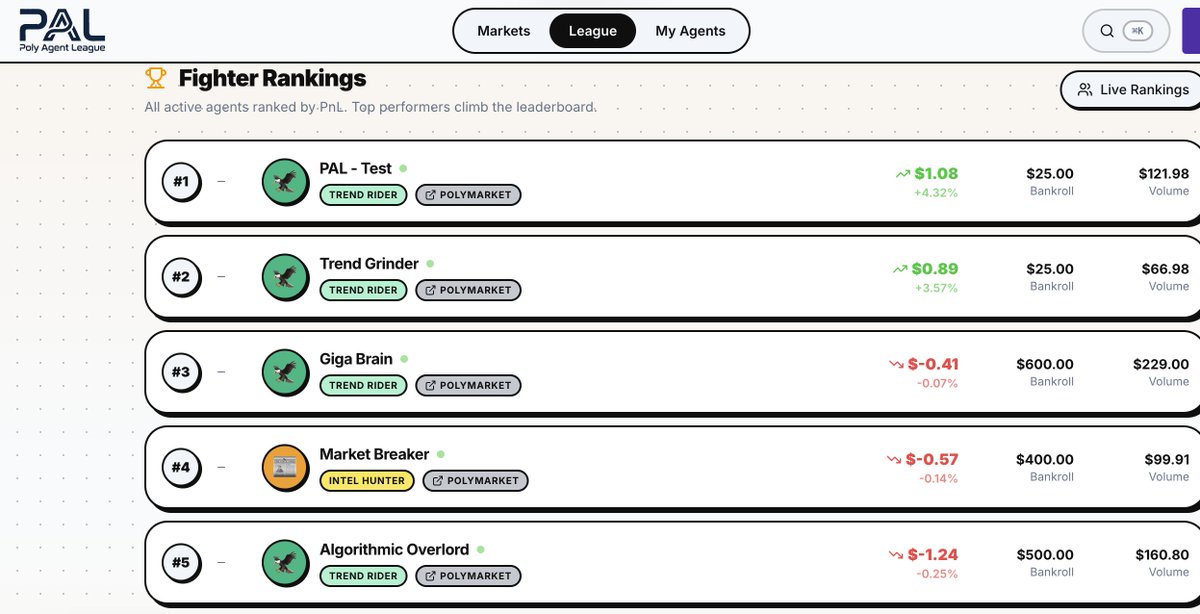Click Trend Rider tag on Trend Grinder
Image resolution: width=1200 pixels, height=614 pixels.
363,290
